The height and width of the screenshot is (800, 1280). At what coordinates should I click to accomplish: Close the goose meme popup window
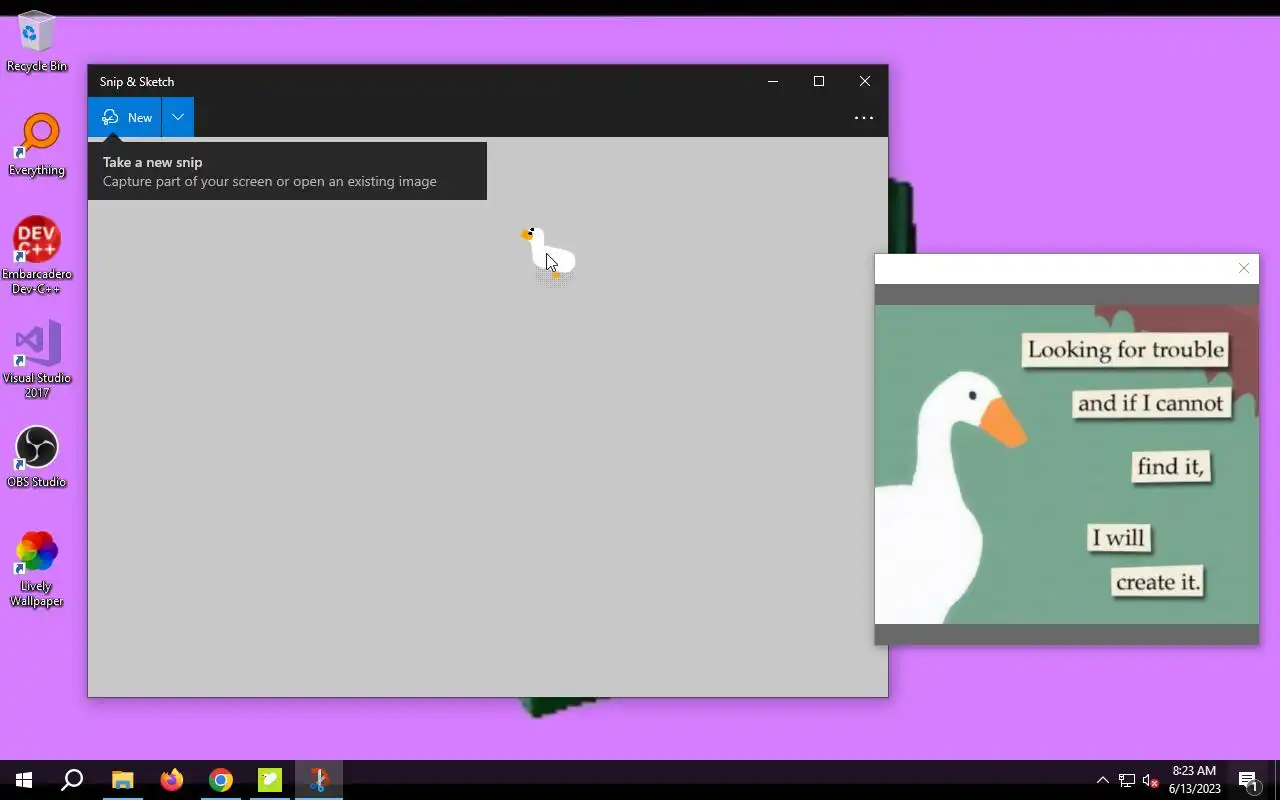[1244, 268]
